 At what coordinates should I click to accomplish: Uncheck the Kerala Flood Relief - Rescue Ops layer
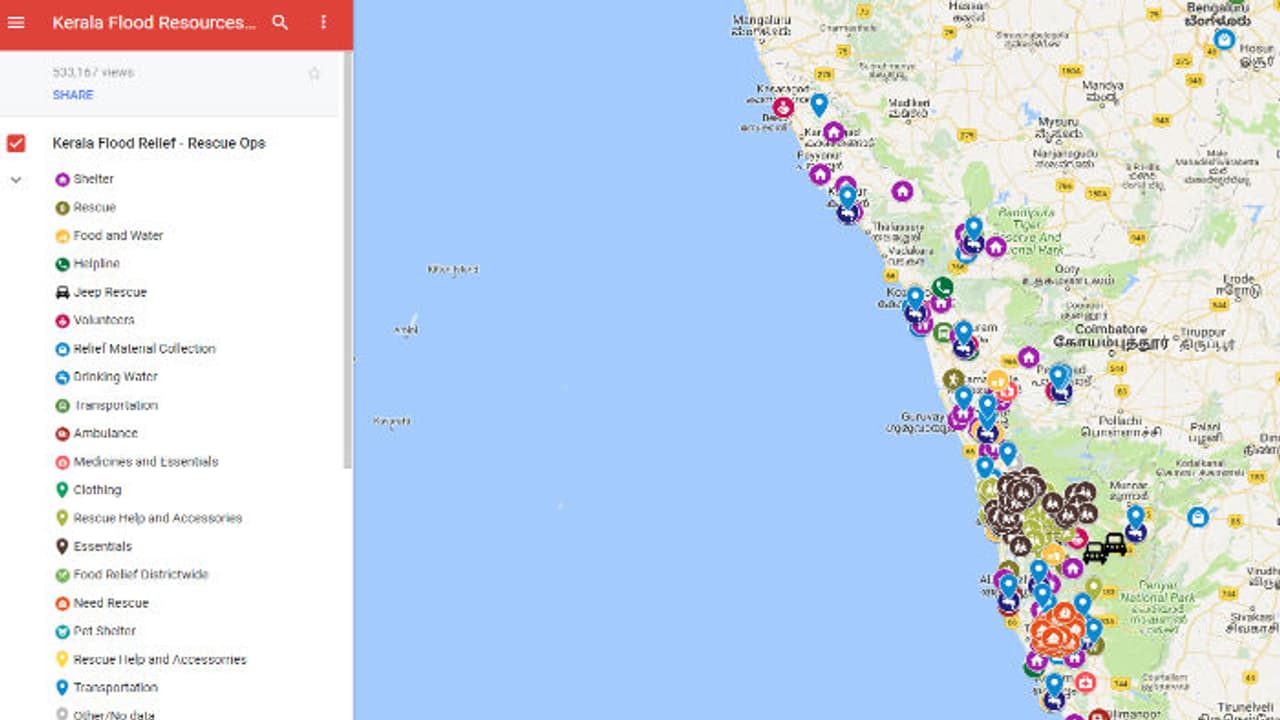pyautogui.click(x=14, y=143)
